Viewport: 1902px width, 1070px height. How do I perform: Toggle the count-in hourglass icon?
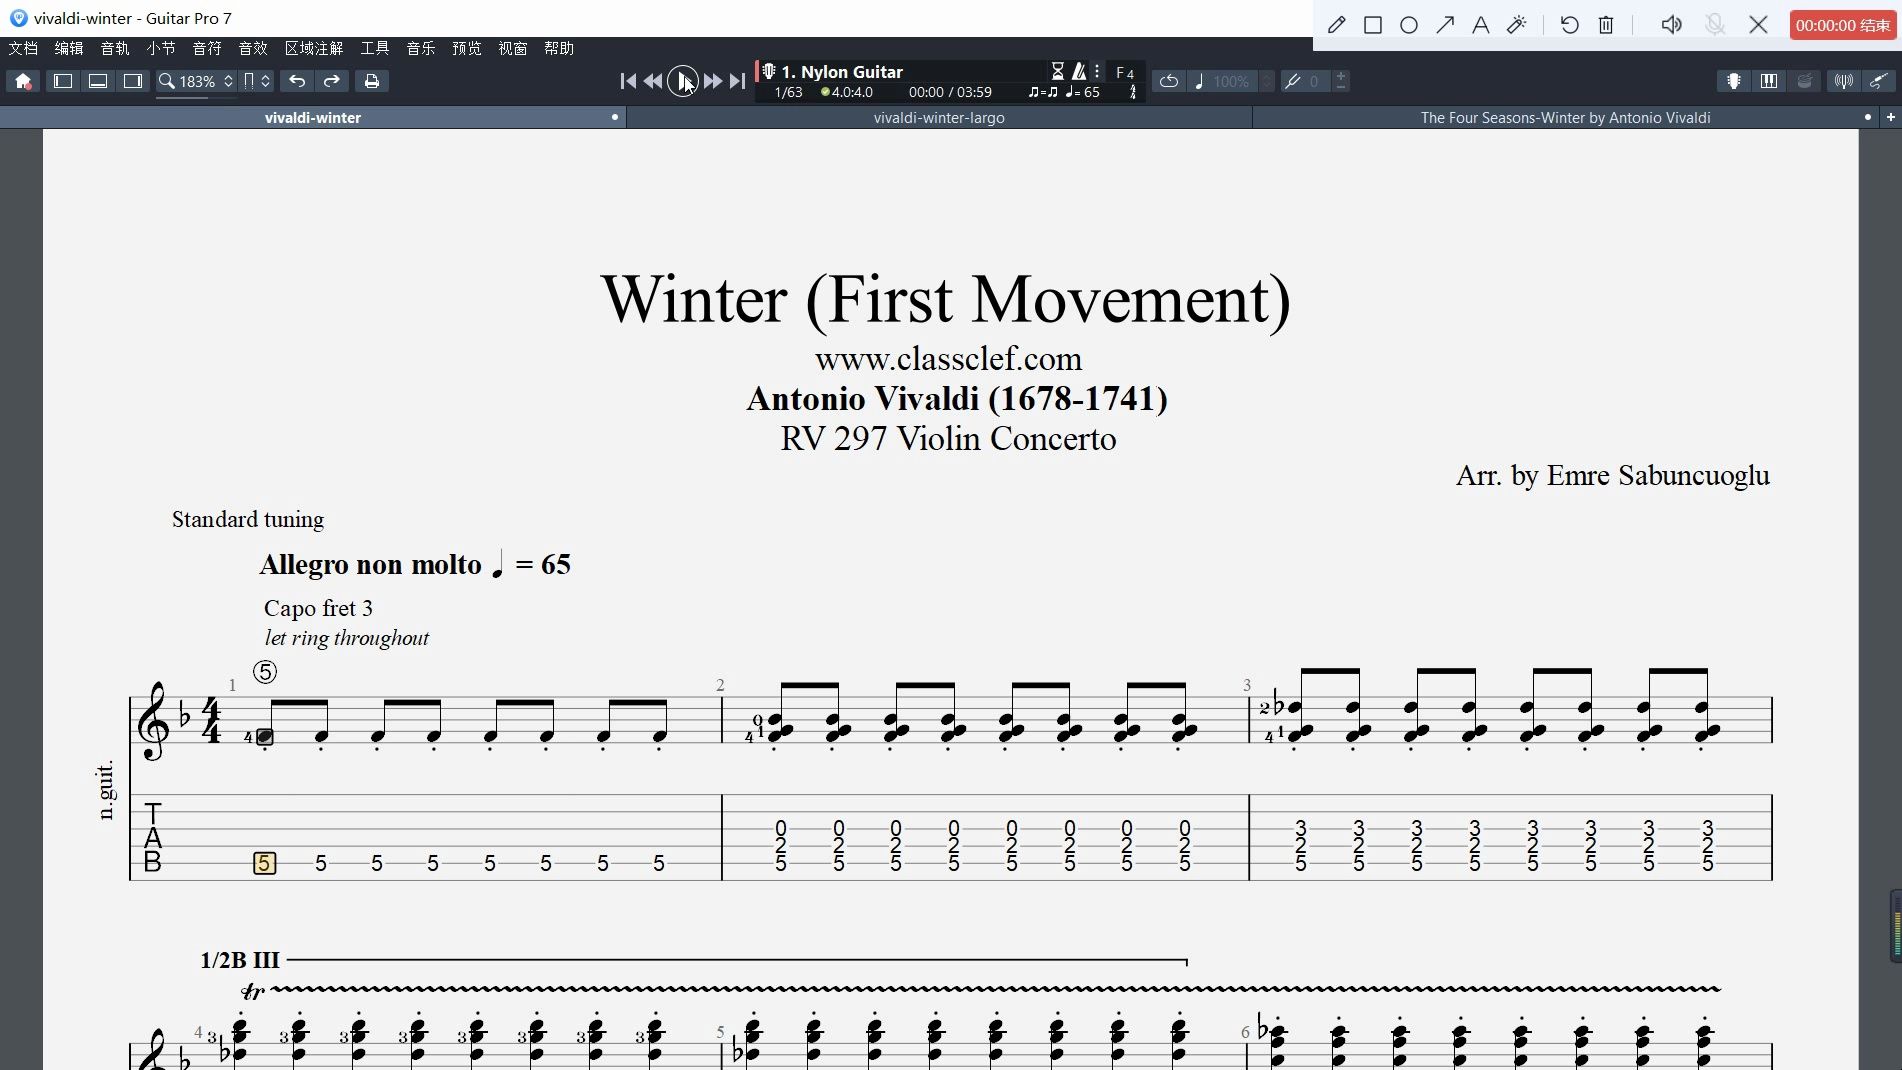pyautogui.click(x=1058, y=71)
